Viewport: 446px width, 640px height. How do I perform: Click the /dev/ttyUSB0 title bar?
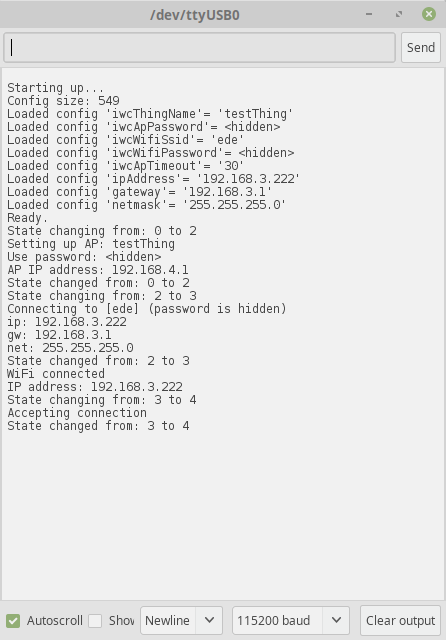pos(195,15)
